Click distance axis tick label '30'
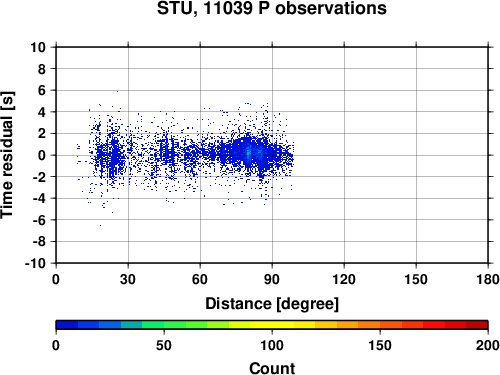The width and height of the screenshot is (500, 375). click(128, 279)
